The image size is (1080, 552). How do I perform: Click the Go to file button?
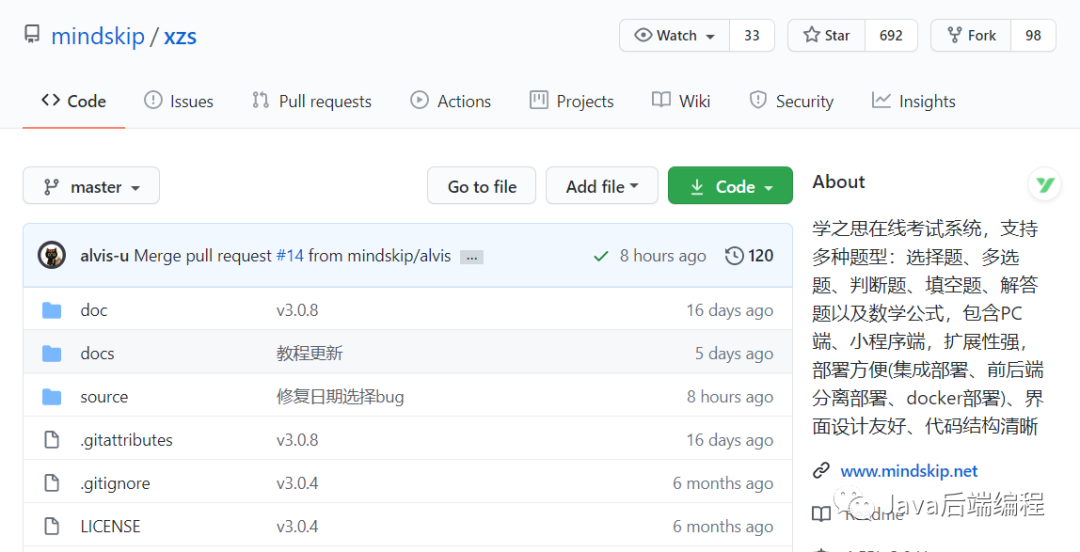[x=481, y=186]
